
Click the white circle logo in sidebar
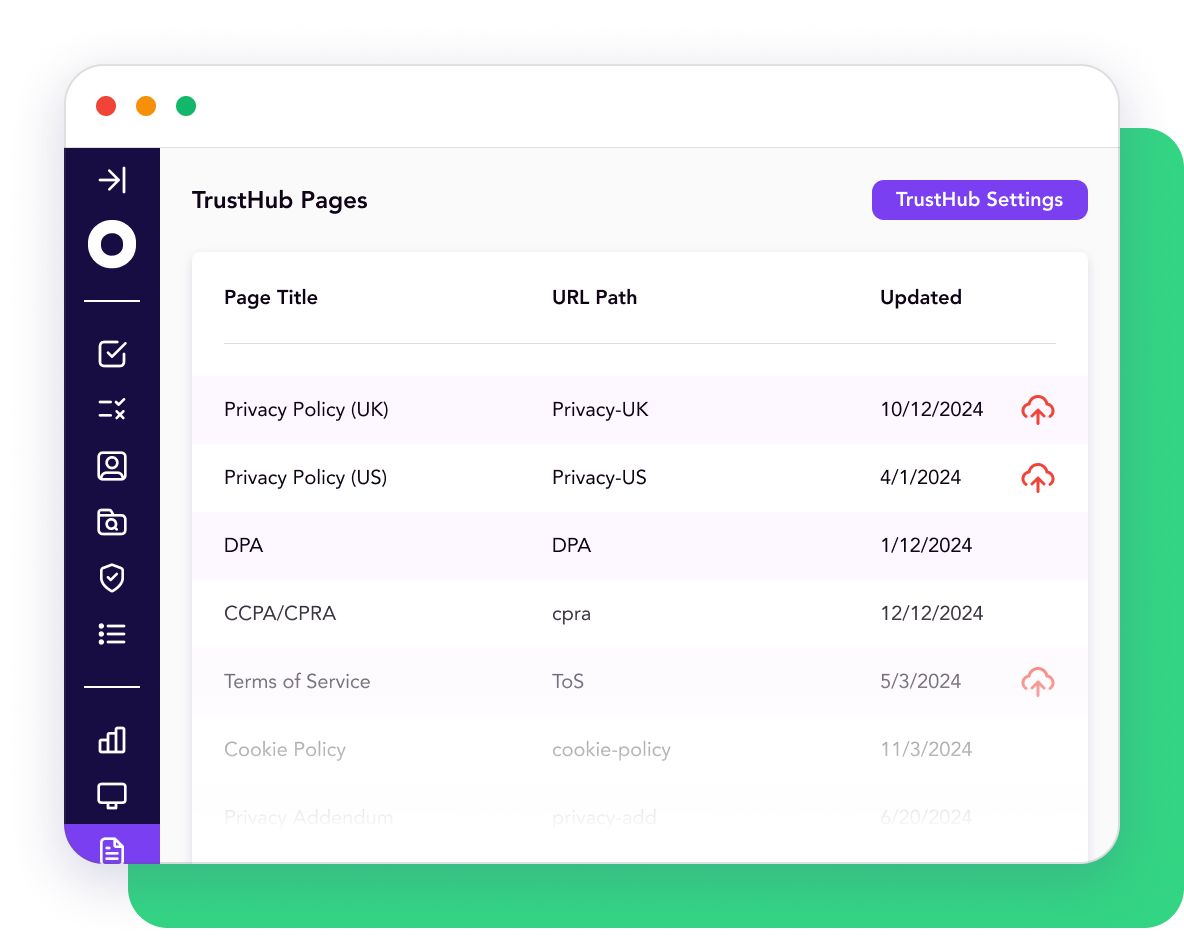[112, 244]
